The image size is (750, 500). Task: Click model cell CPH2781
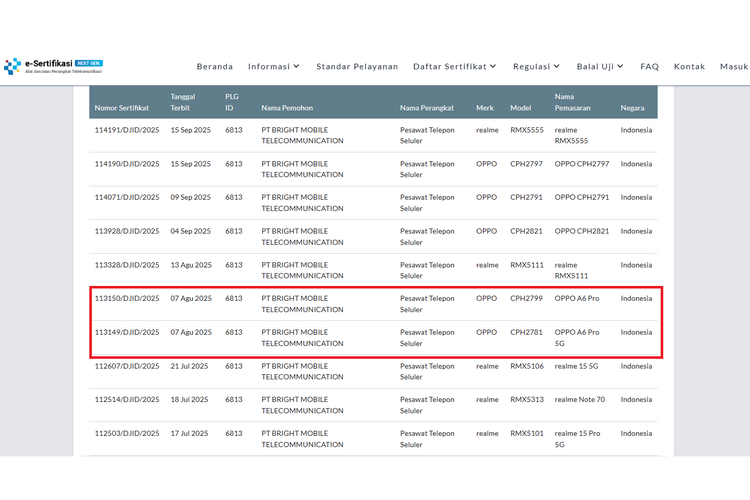coord(526,332)
